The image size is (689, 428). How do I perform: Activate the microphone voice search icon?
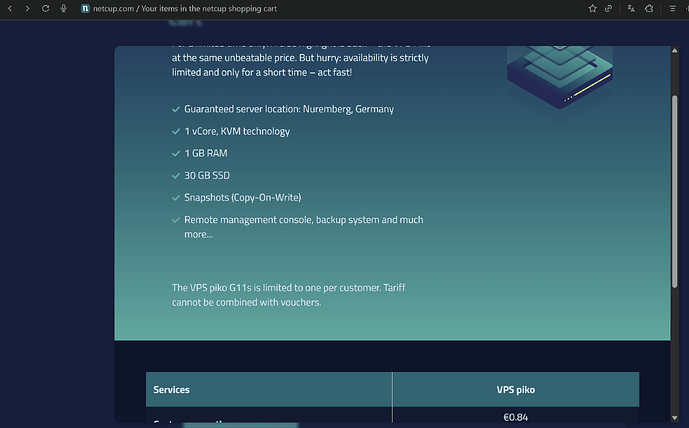(64, 8)
